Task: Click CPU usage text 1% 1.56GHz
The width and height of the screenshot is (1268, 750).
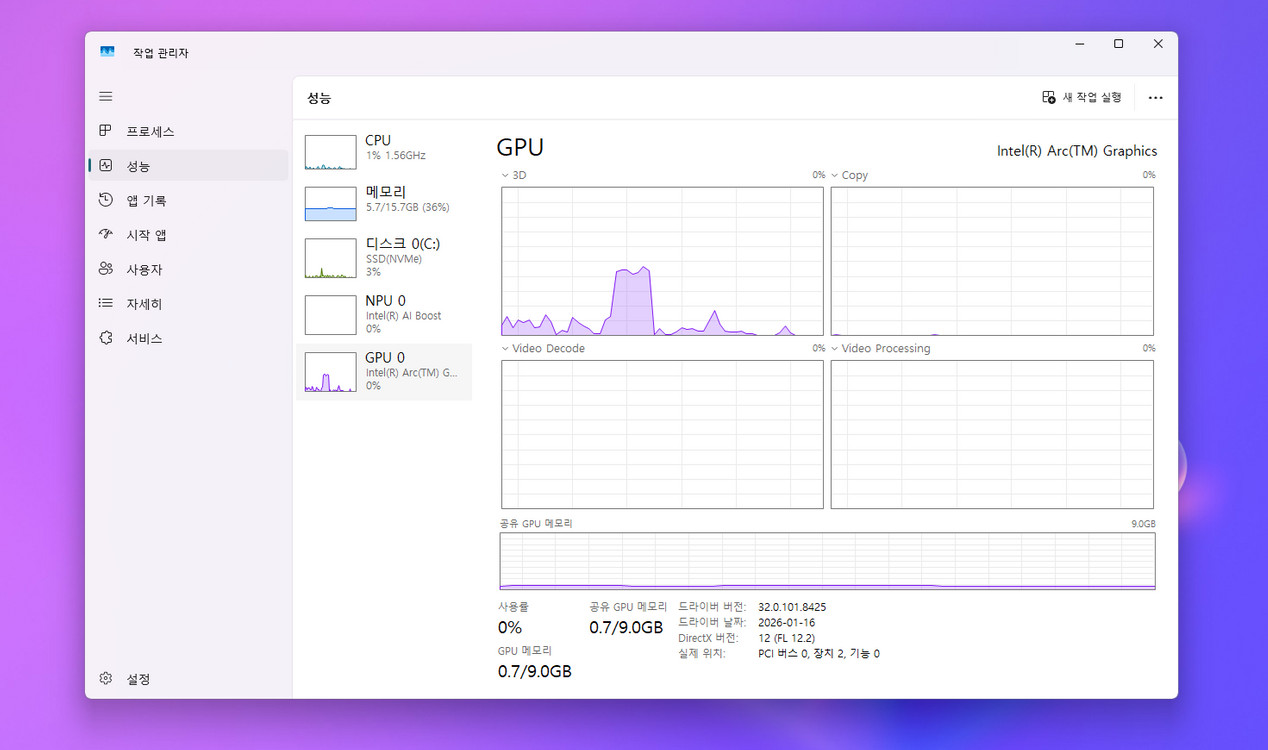Action: click(396, 156)
